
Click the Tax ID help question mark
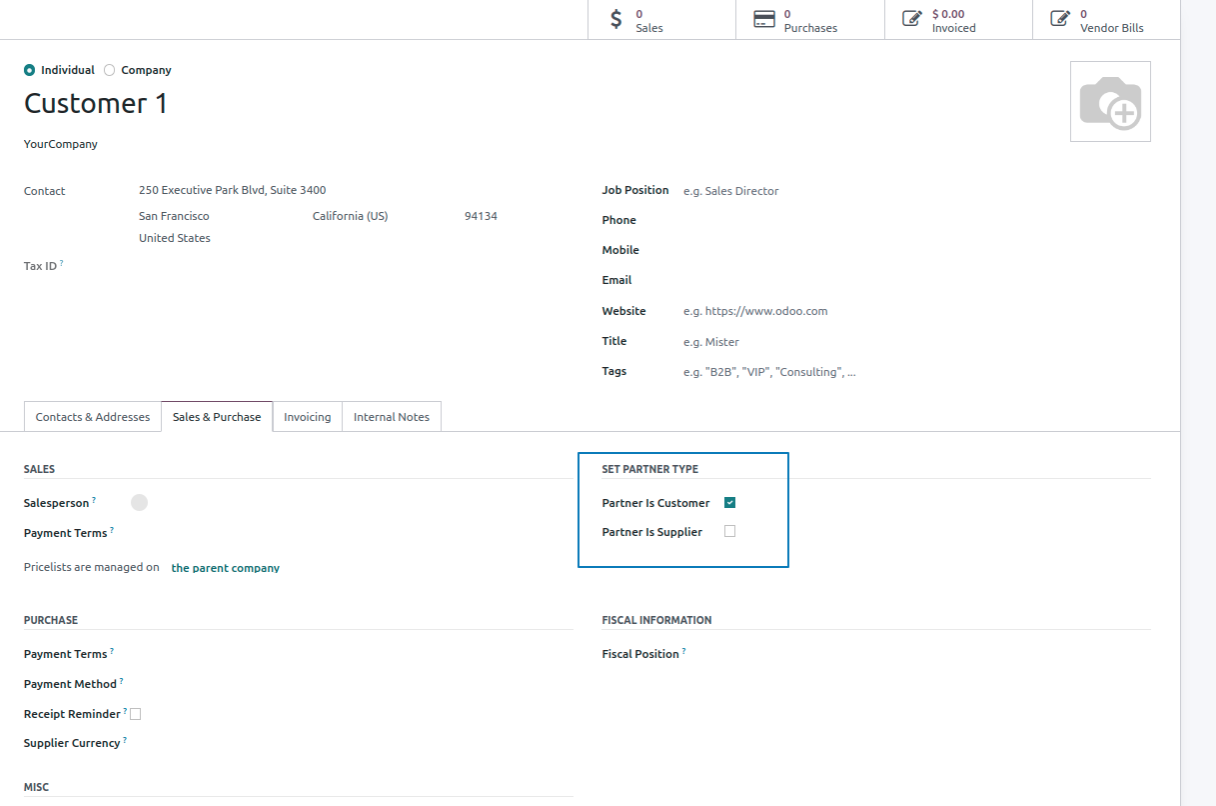[61, 263]
